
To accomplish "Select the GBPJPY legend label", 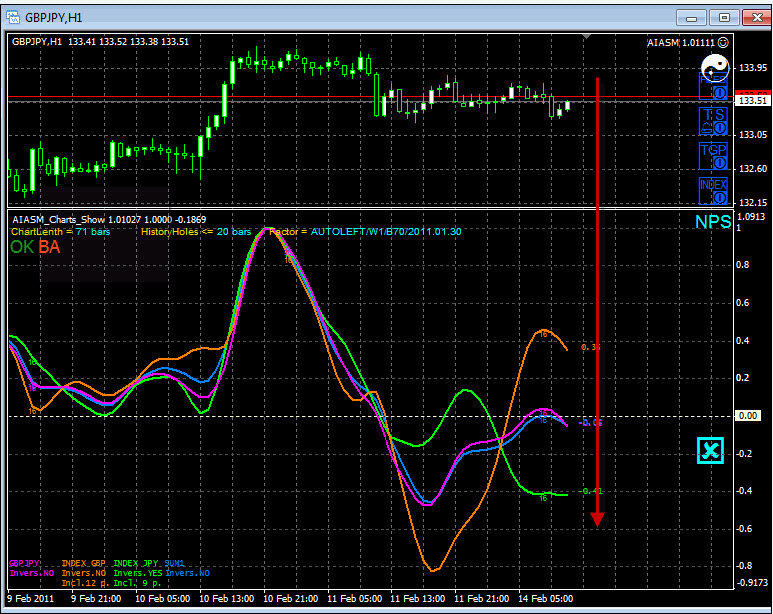I will (x=25, y=563).
